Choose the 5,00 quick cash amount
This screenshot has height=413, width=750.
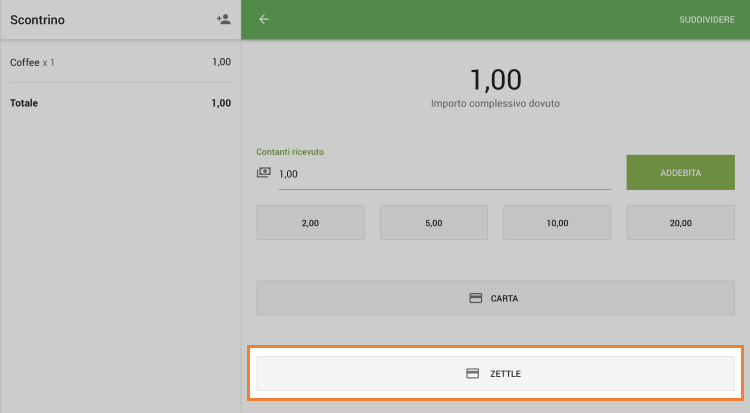pos(434,223)
